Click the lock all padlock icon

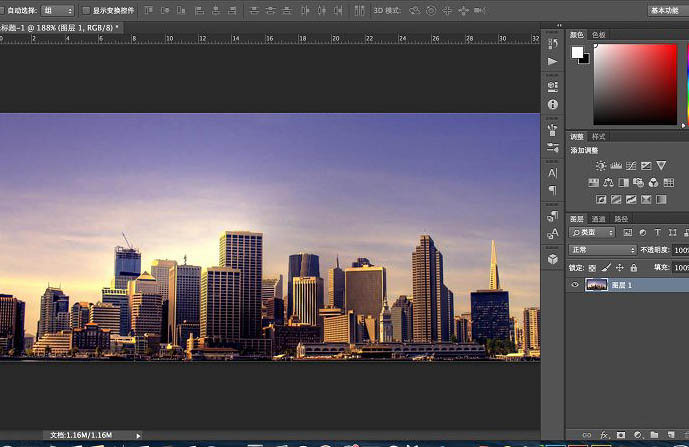pos(634,268)
